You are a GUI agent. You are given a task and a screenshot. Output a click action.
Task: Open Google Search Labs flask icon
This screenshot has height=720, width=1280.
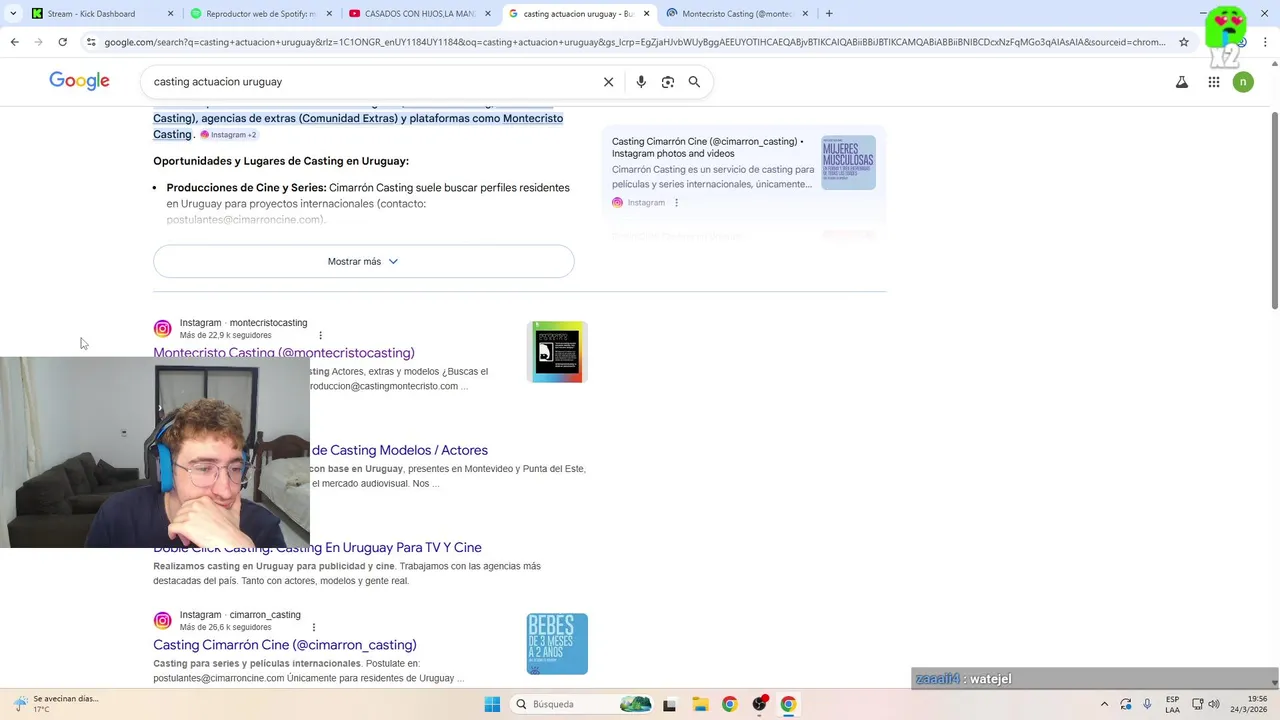pyautogui.click(x=1182, y=82)
